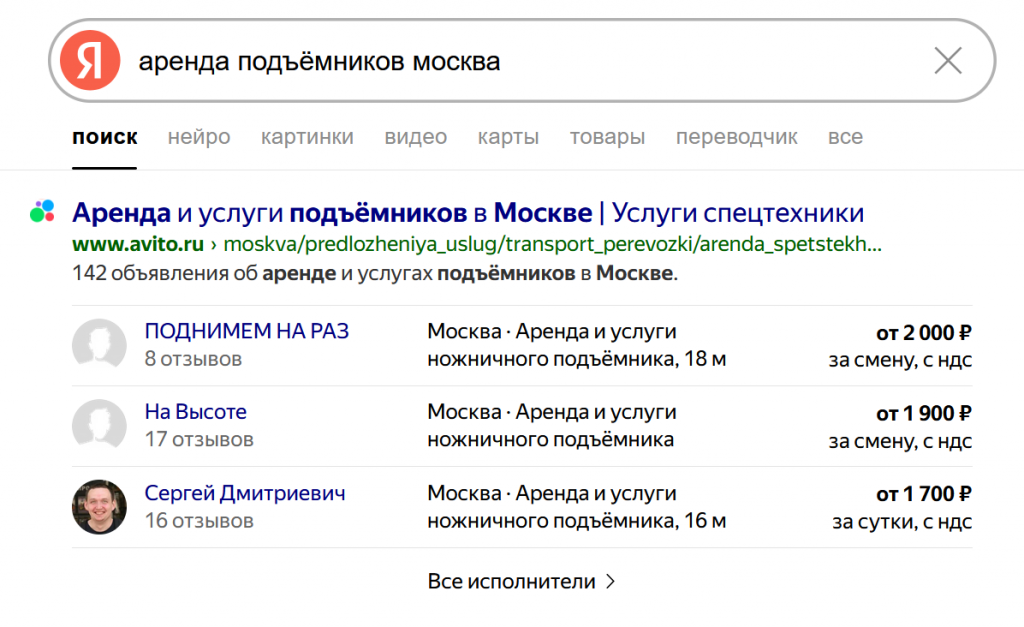Switch to the 'поиск' tab
Image resolution: width=1024 pixels, height=627 pixels.
coord(104,137)
